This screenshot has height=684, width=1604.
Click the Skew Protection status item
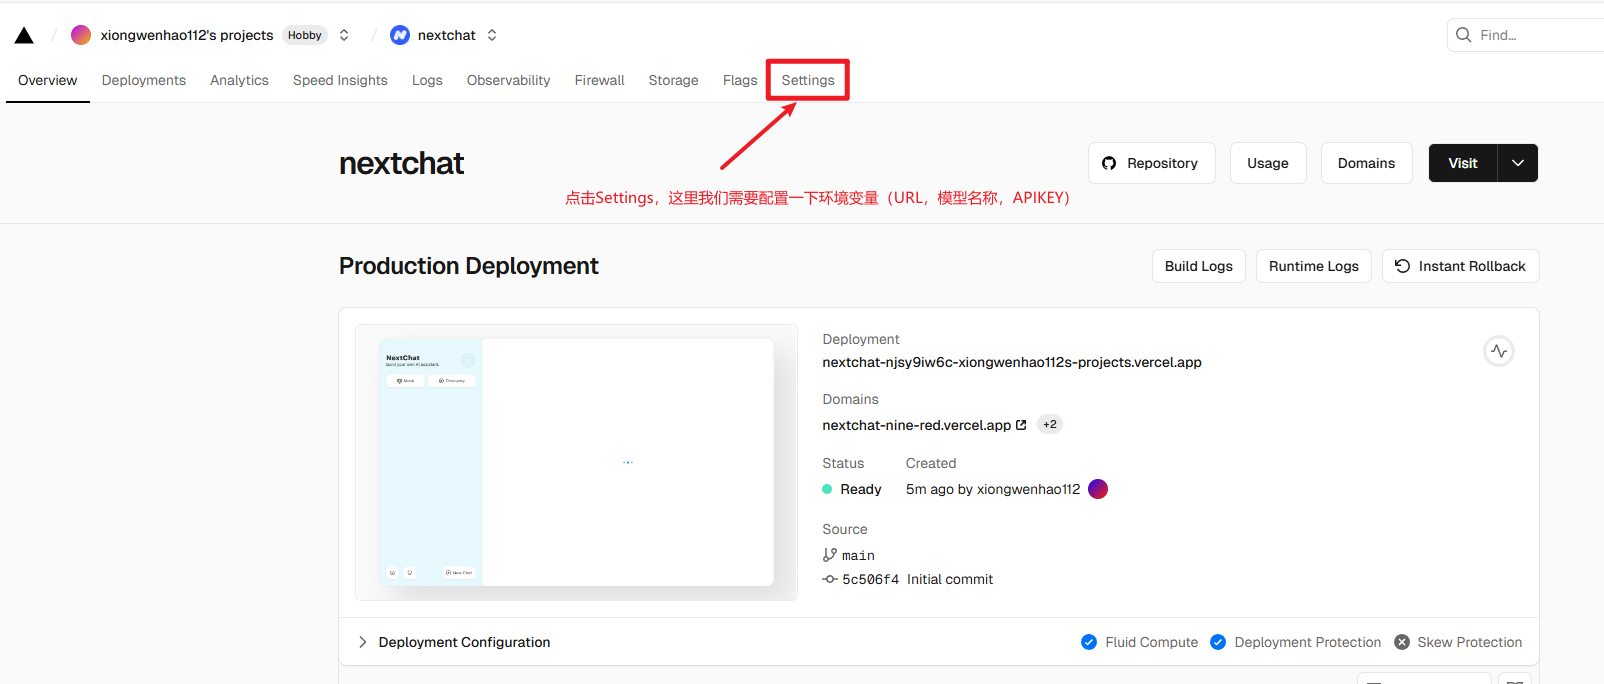(1458, 642)
